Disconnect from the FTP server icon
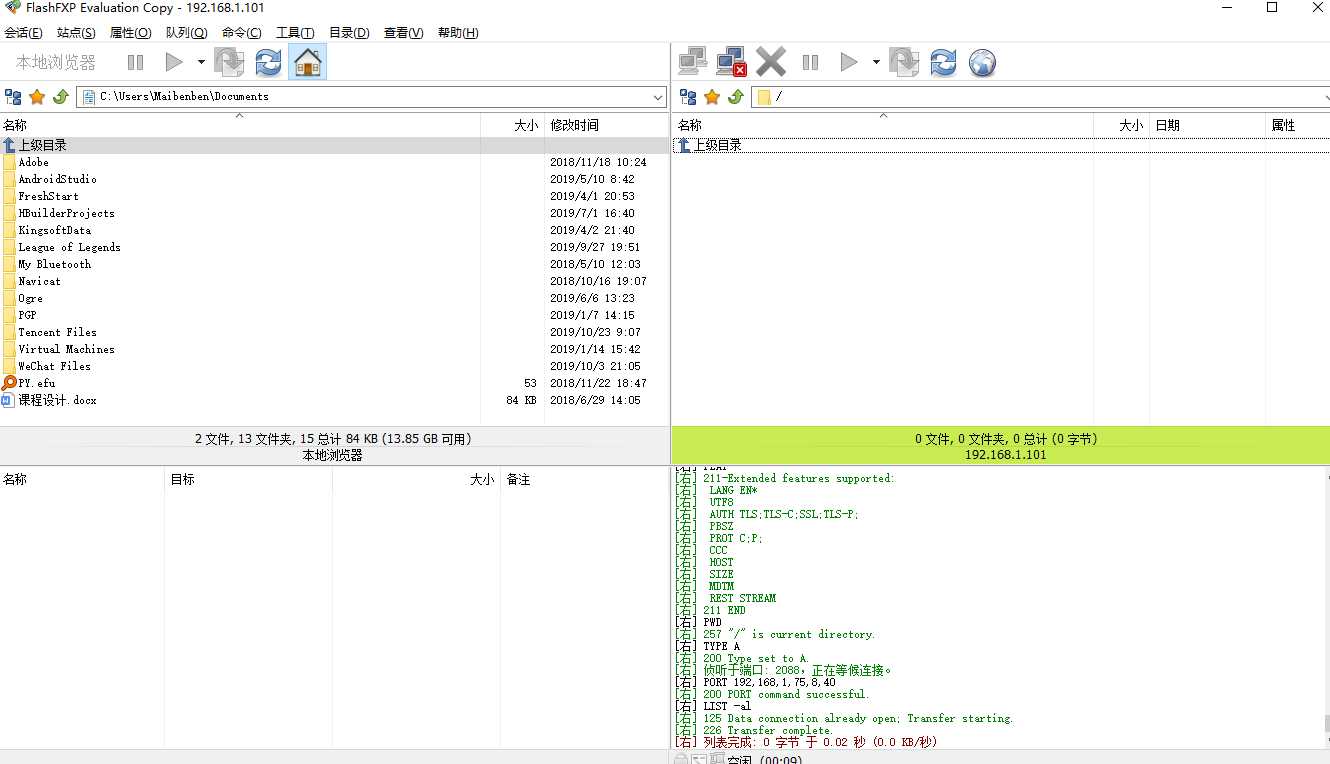The height and width of the screenshot is (764, 1330). point(732,62)
